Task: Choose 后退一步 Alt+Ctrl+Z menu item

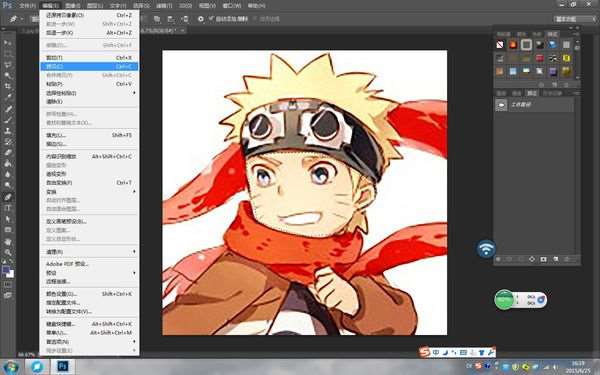Action: 89,33
